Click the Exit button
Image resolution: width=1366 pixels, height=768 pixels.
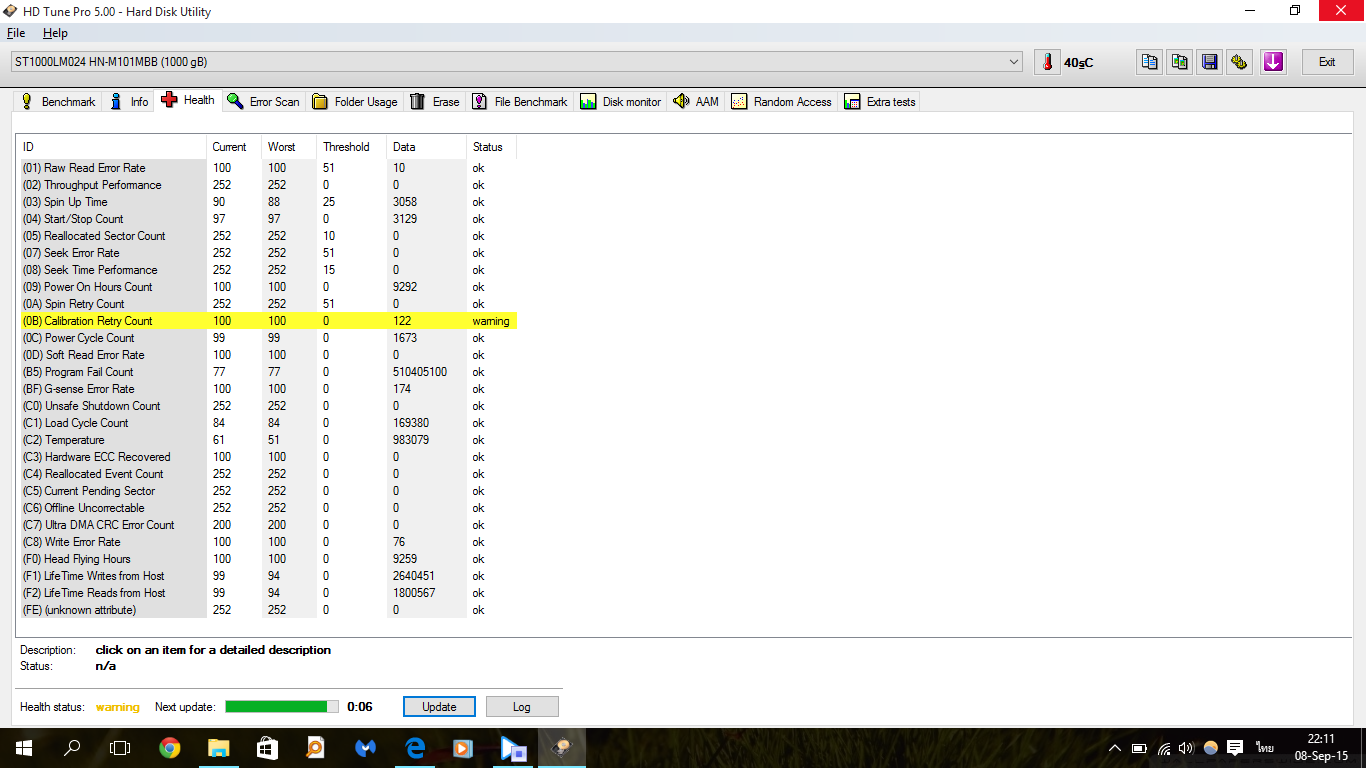1327,62
